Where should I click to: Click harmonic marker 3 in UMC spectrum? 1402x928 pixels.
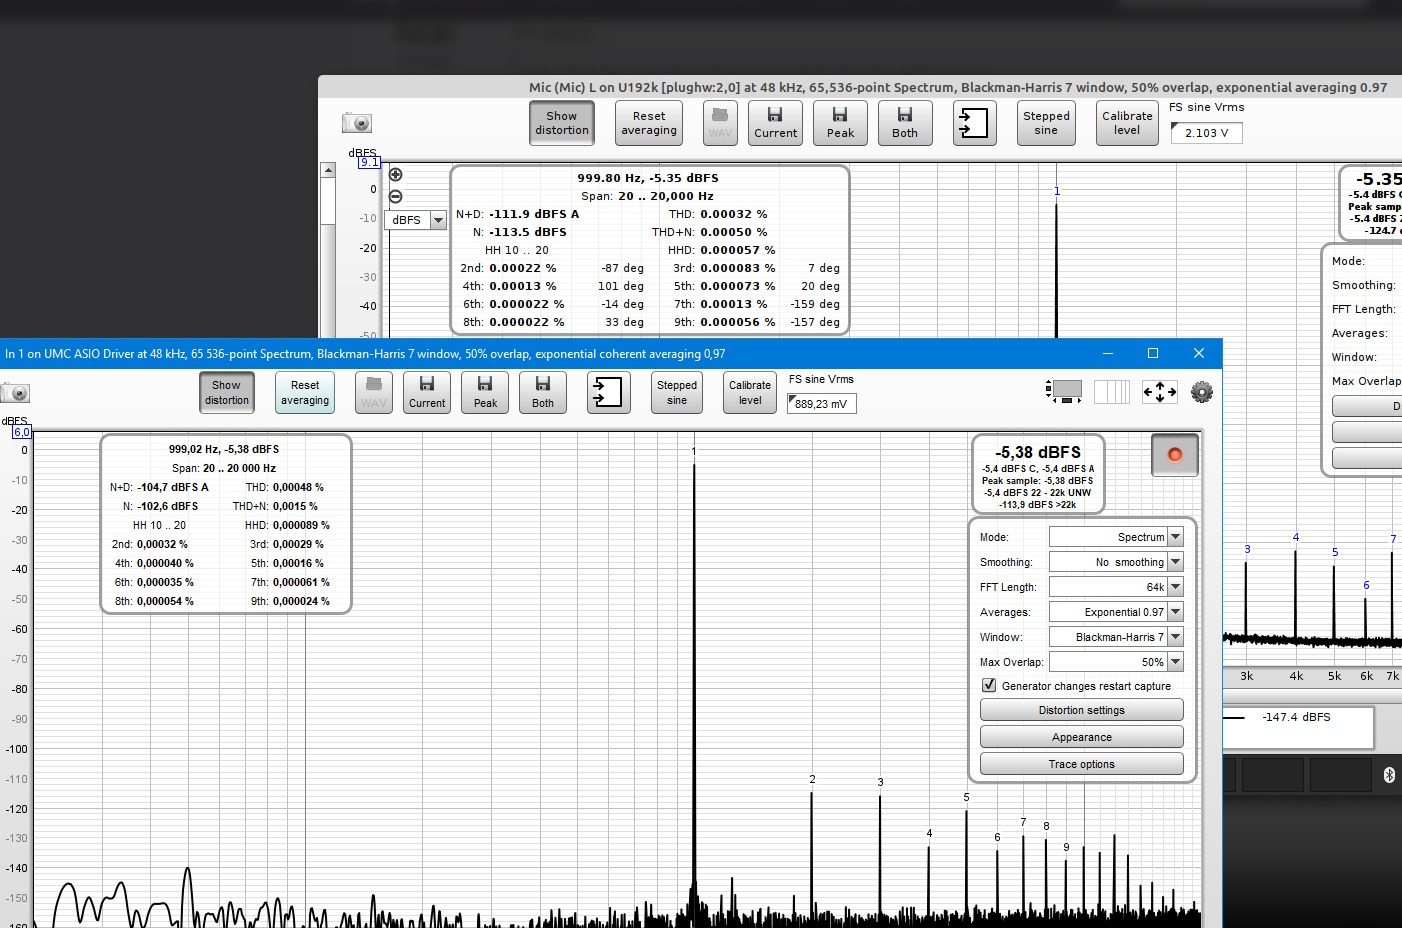(881, 782)
